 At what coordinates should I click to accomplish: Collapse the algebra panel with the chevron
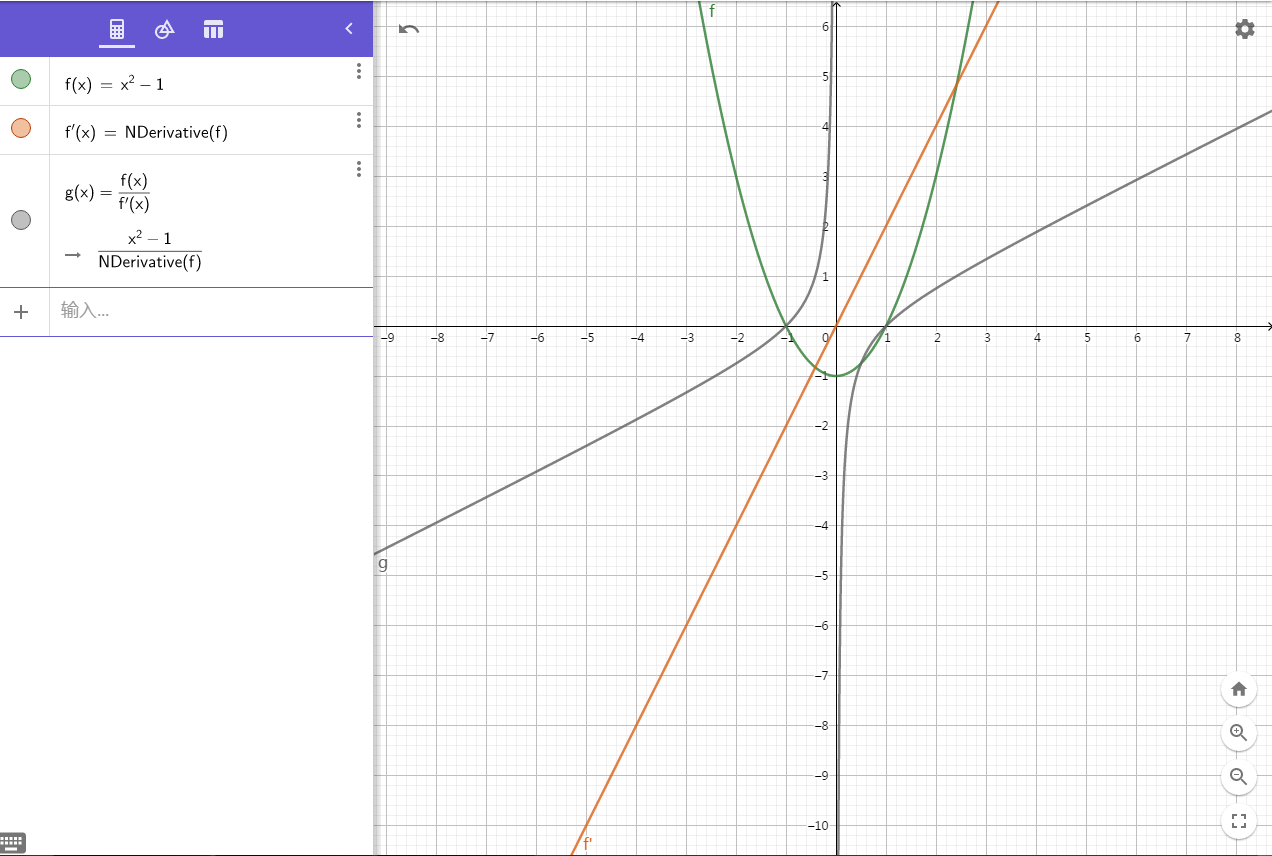pos(349,29)
